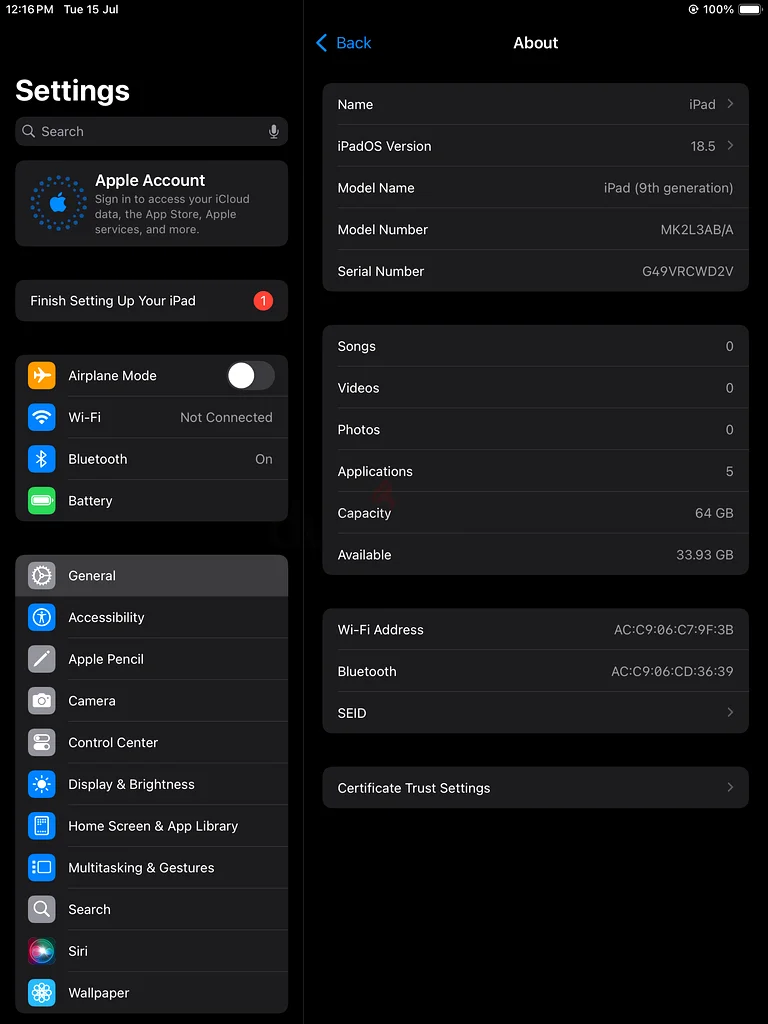Tap the green Battery icon

point(42,501)
